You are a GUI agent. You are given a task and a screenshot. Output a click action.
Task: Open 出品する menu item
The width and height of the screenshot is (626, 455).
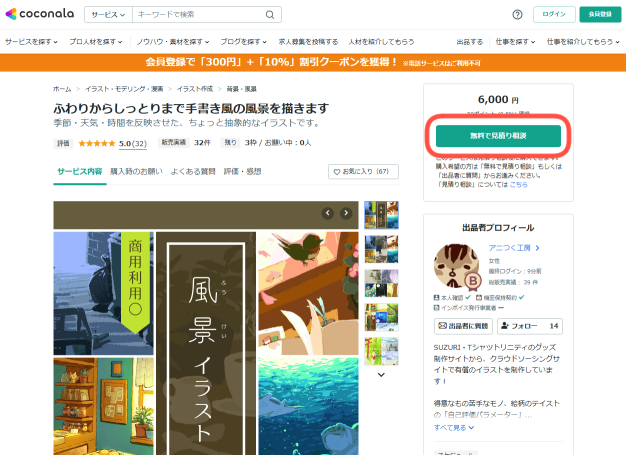[470, 42]
